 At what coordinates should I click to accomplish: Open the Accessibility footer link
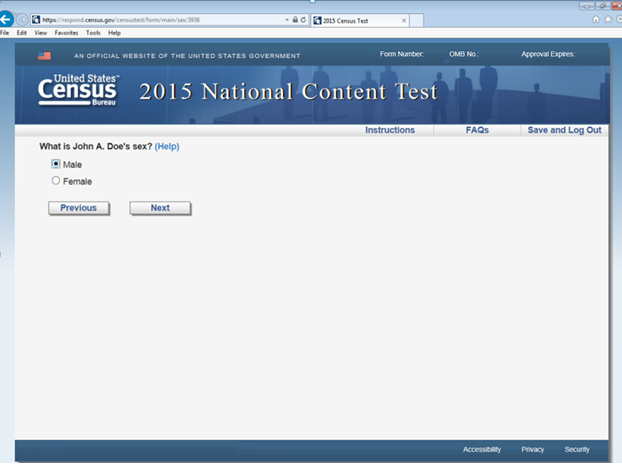click(x=482, y=449)
